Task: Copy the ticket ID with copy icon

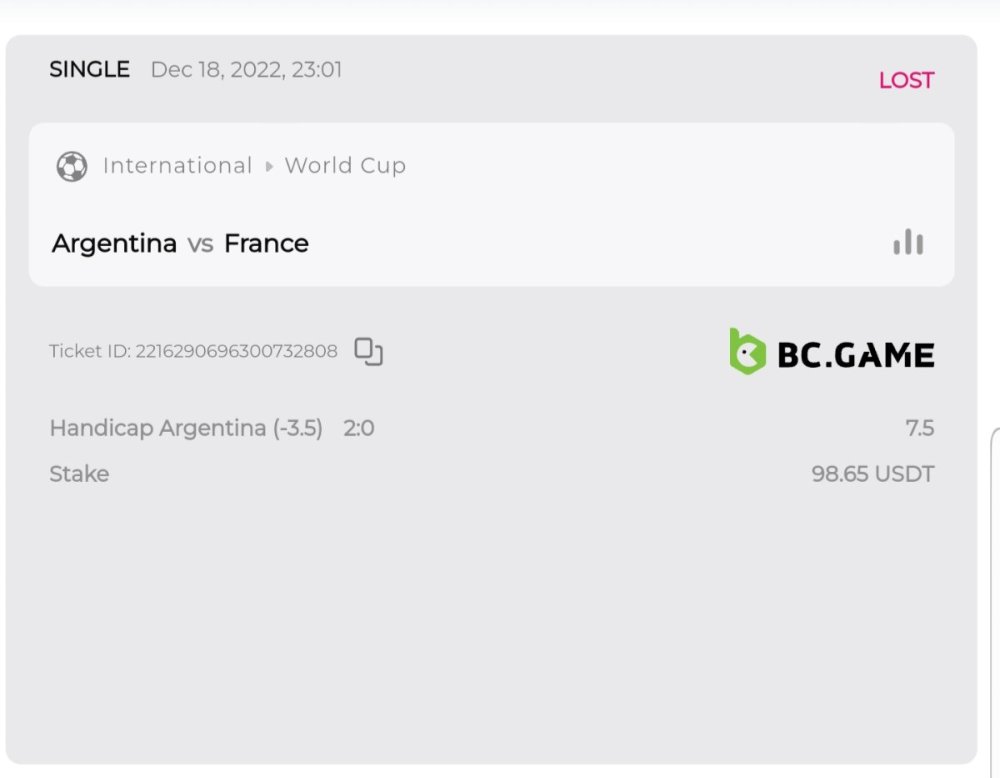Action: click(x=369, y=351)
